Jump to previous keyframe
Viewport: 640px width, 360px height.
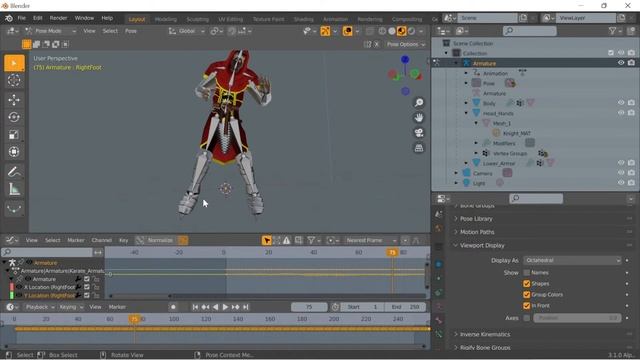pos(205,307)
